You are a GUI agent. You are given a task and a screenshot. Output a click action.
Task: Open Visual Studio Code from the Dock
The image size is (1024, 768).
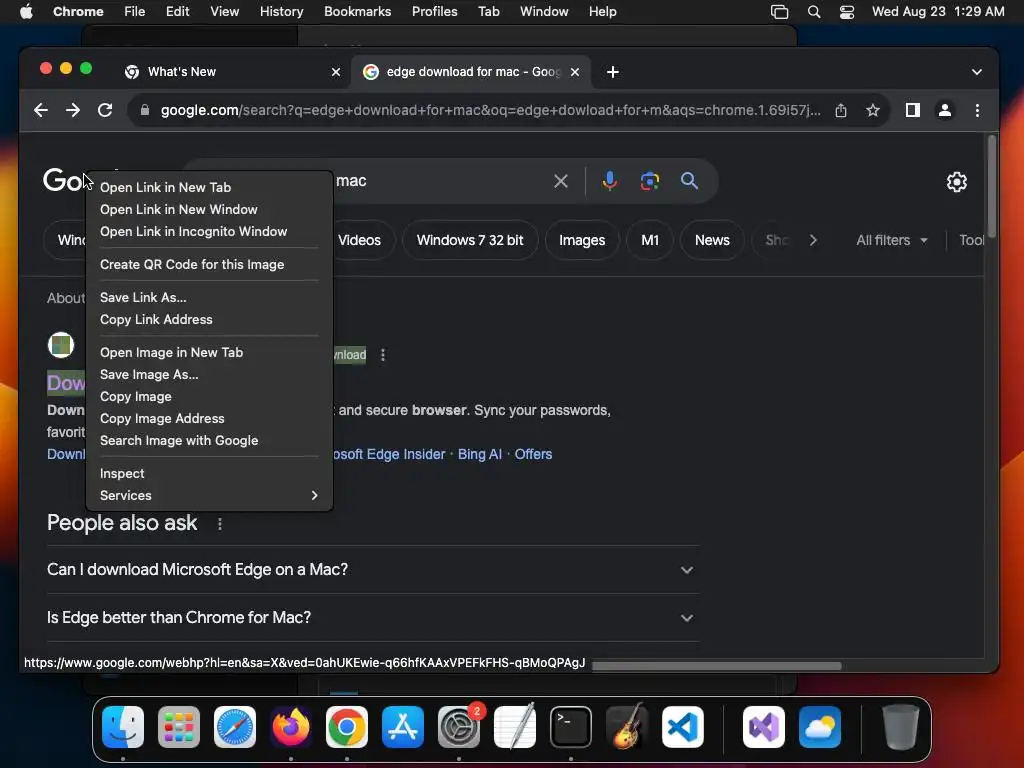click(x=682, y=727)
